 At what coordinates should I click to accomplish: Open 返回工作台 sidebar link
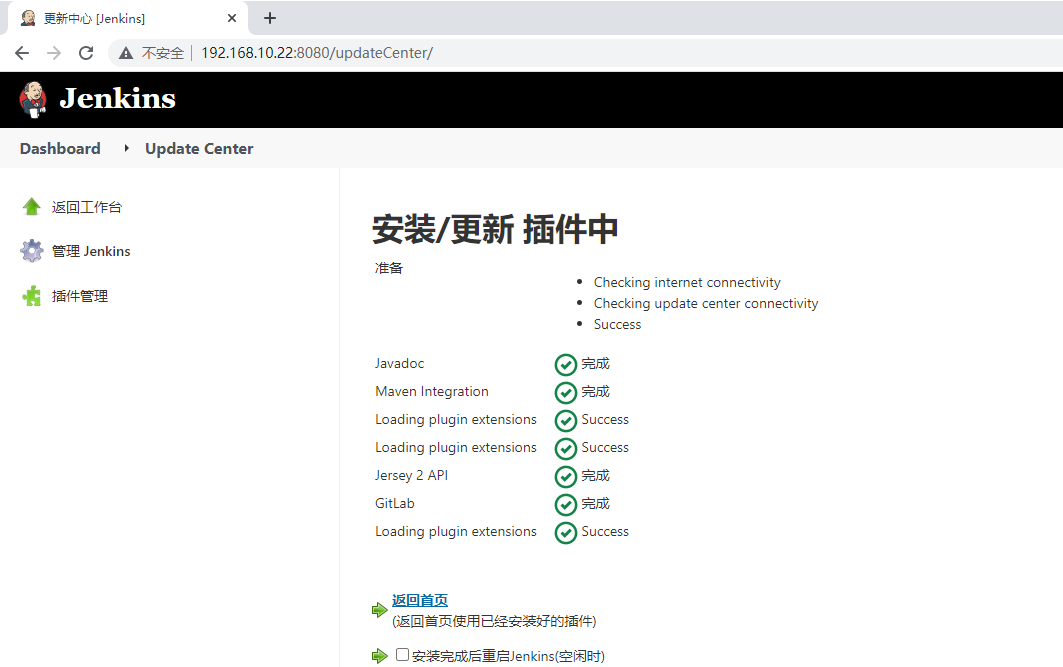coord(87,207)
